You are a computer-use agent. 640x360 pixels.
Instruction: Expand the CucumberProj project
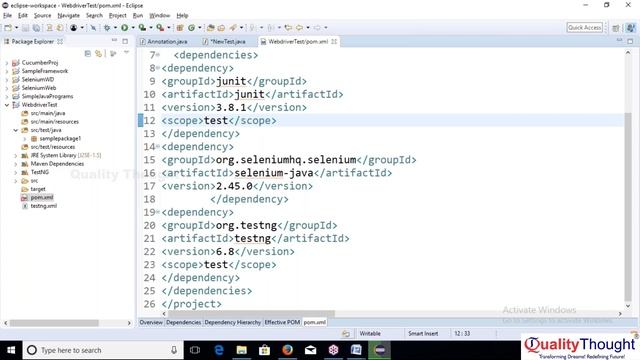click(7, 63)
